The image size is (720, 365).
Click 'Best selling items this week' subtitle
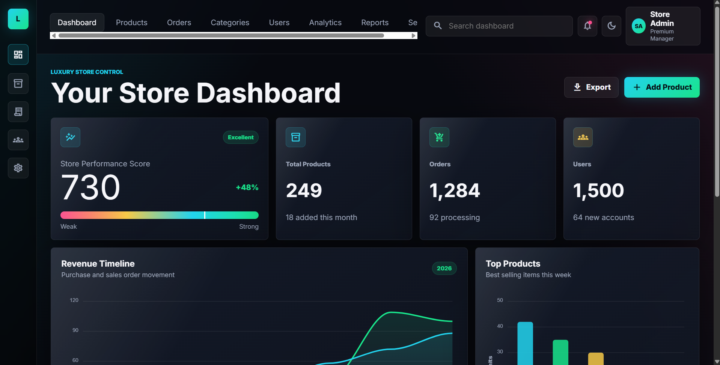tap(528, 275)
